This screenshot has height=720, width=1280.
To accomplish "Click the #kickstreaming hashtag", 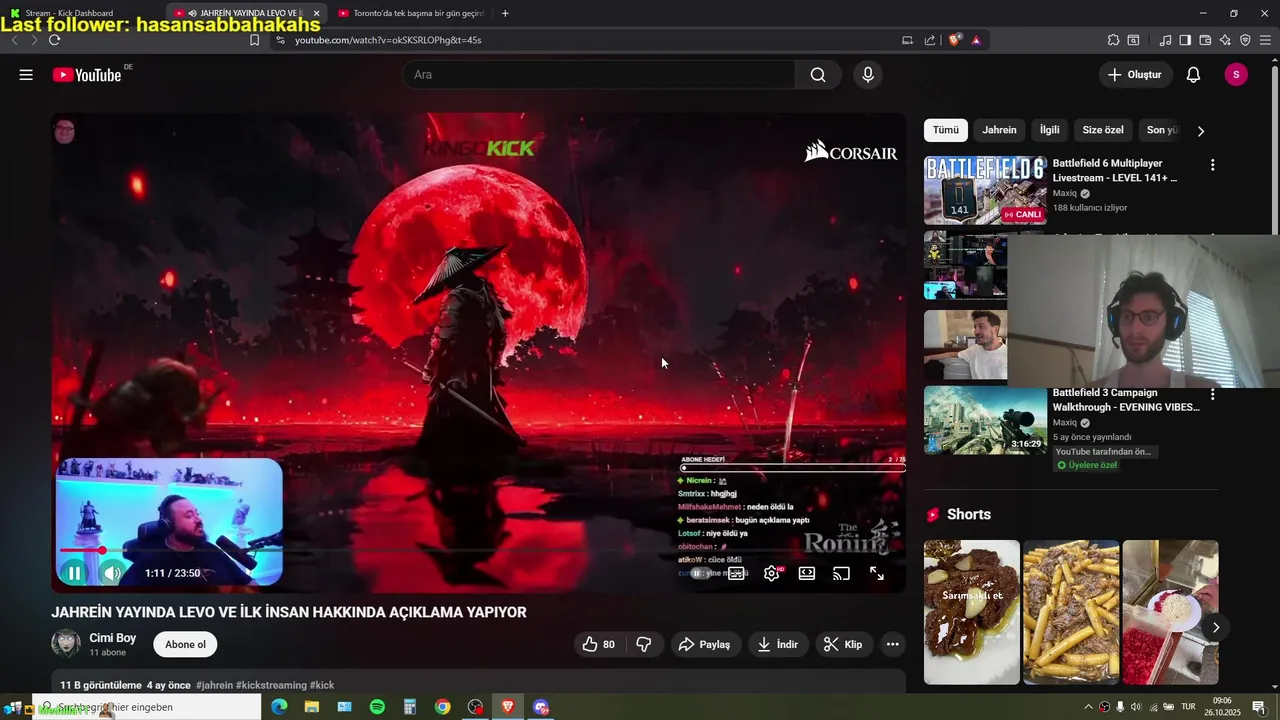I will pos(271,685).
